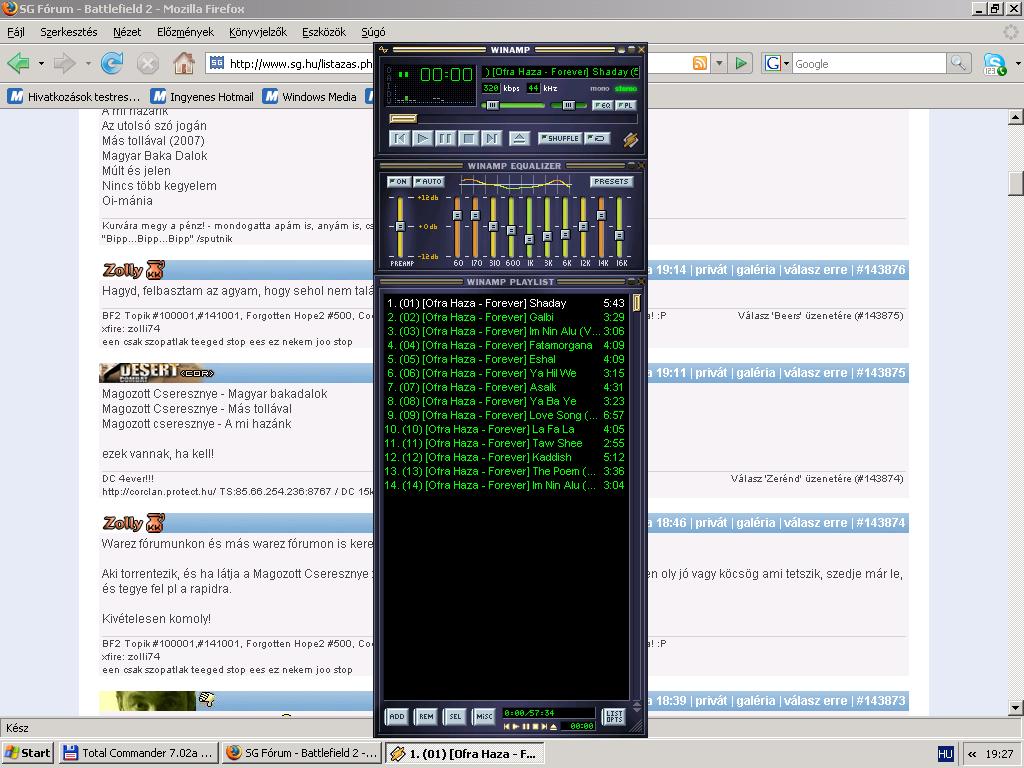Pause playback in Winamp main window

coord(446,139)
